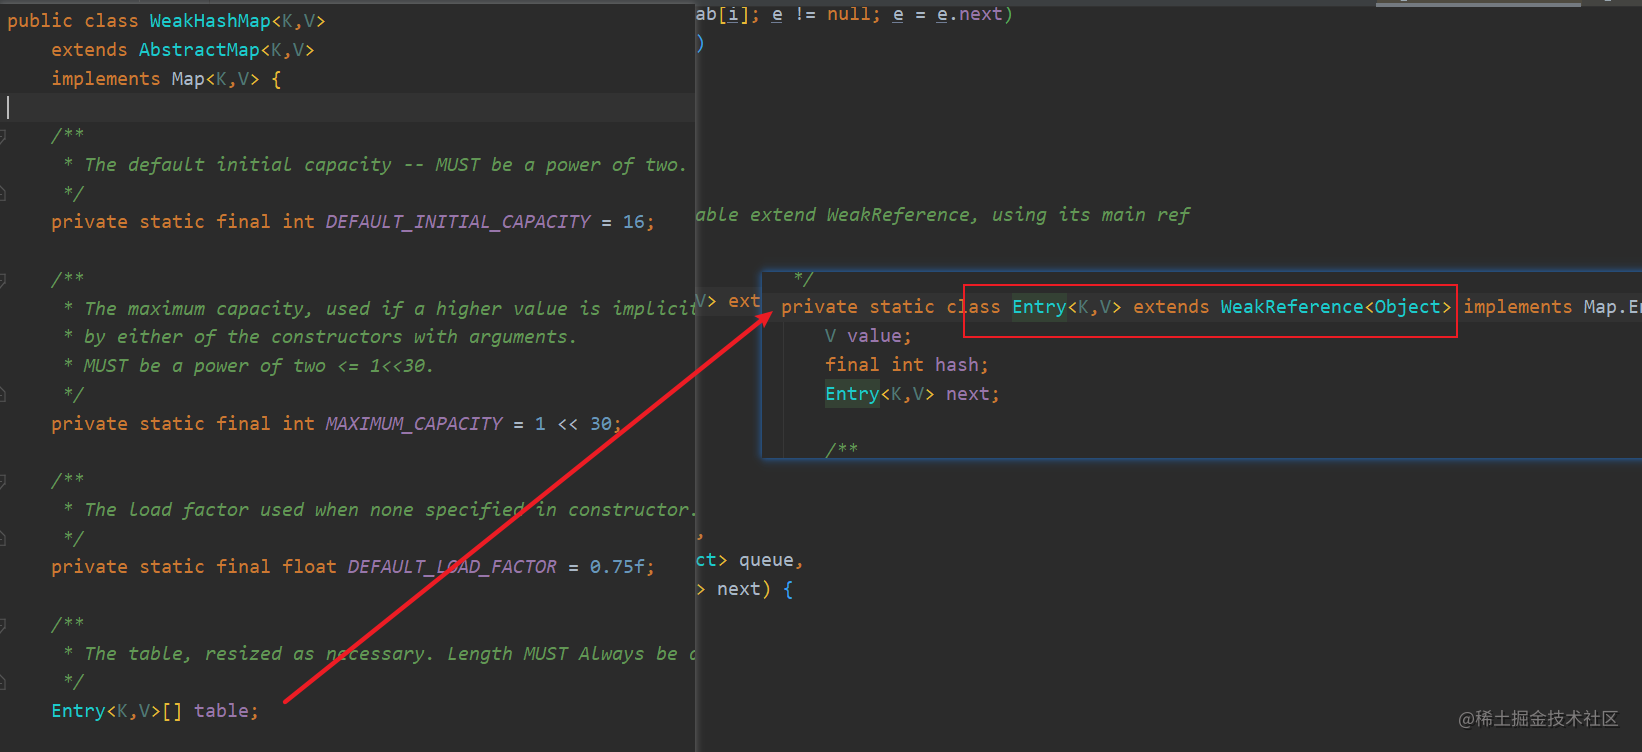The image size is (1642, 752).
Task: Click the table field name
Action: click(221, 711)
